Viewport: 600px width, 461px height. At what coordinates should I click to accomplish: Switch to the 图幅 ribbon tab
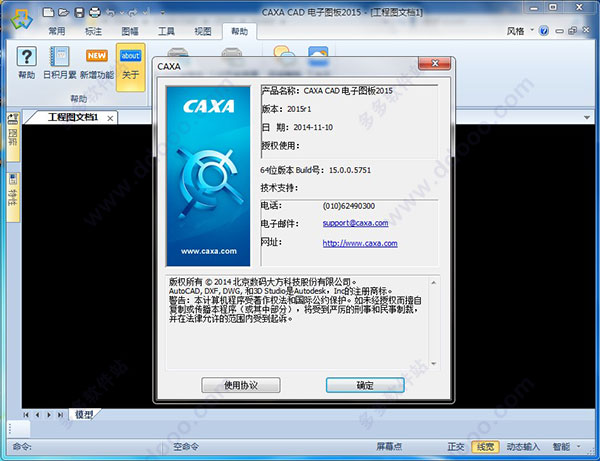click(130, 31)
